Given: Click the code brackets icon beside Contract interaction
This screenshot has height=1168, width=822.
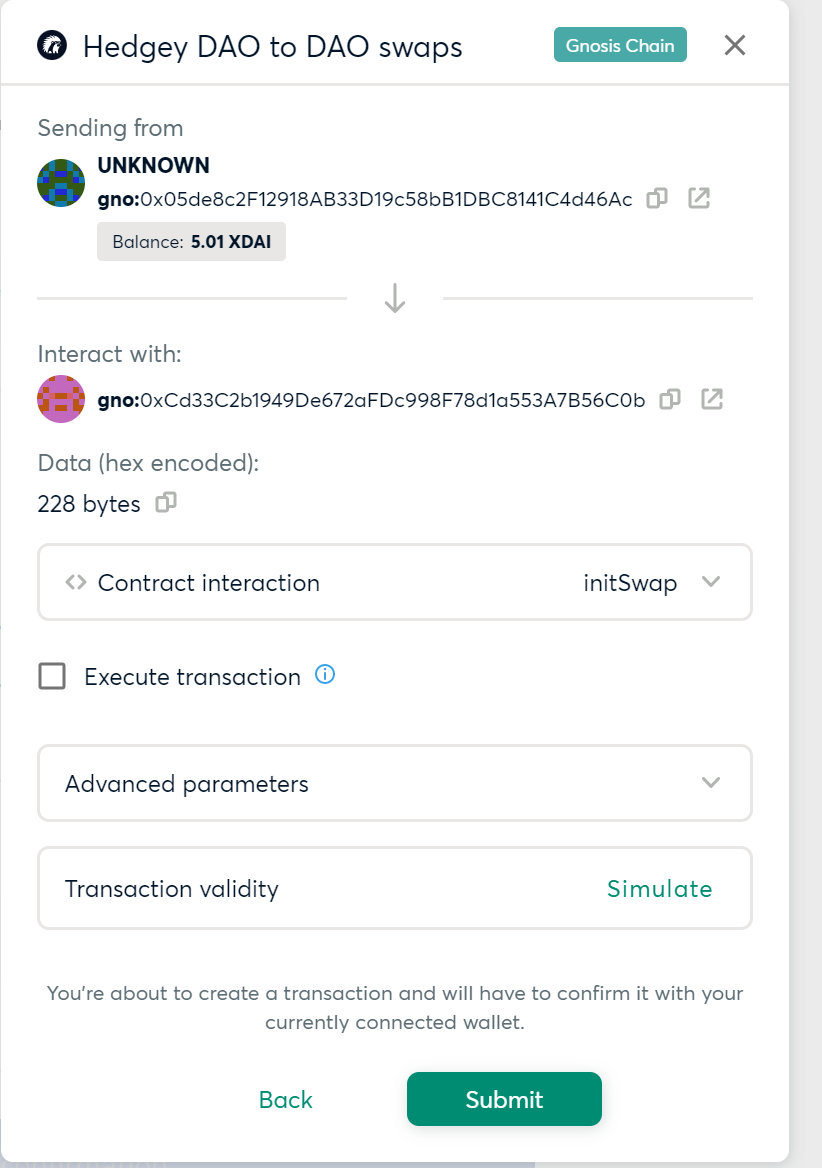Looking at the screenshot, I should pyautogui.click(x=76, y=582).
